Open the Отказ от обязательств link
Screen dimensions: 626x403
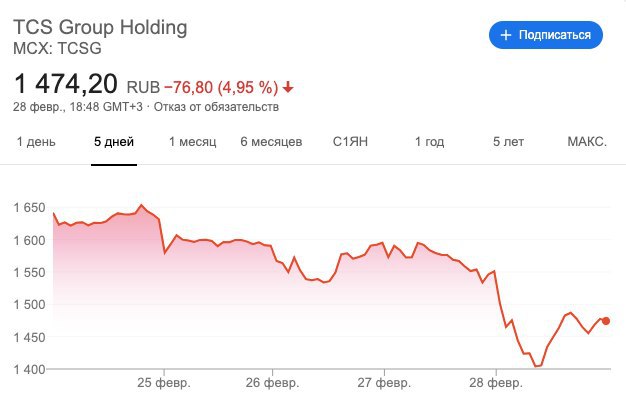[217, 106]
